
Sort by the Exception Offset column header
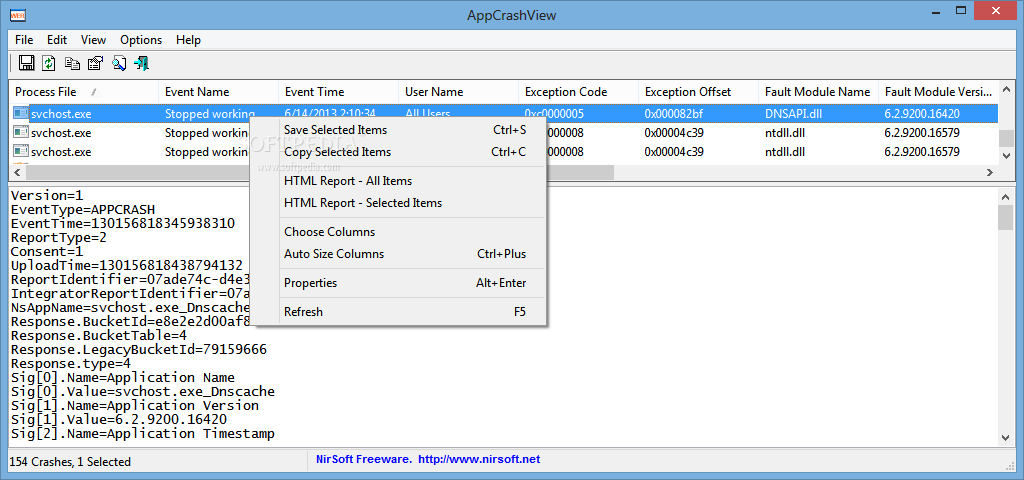click(x=699, y=92)
